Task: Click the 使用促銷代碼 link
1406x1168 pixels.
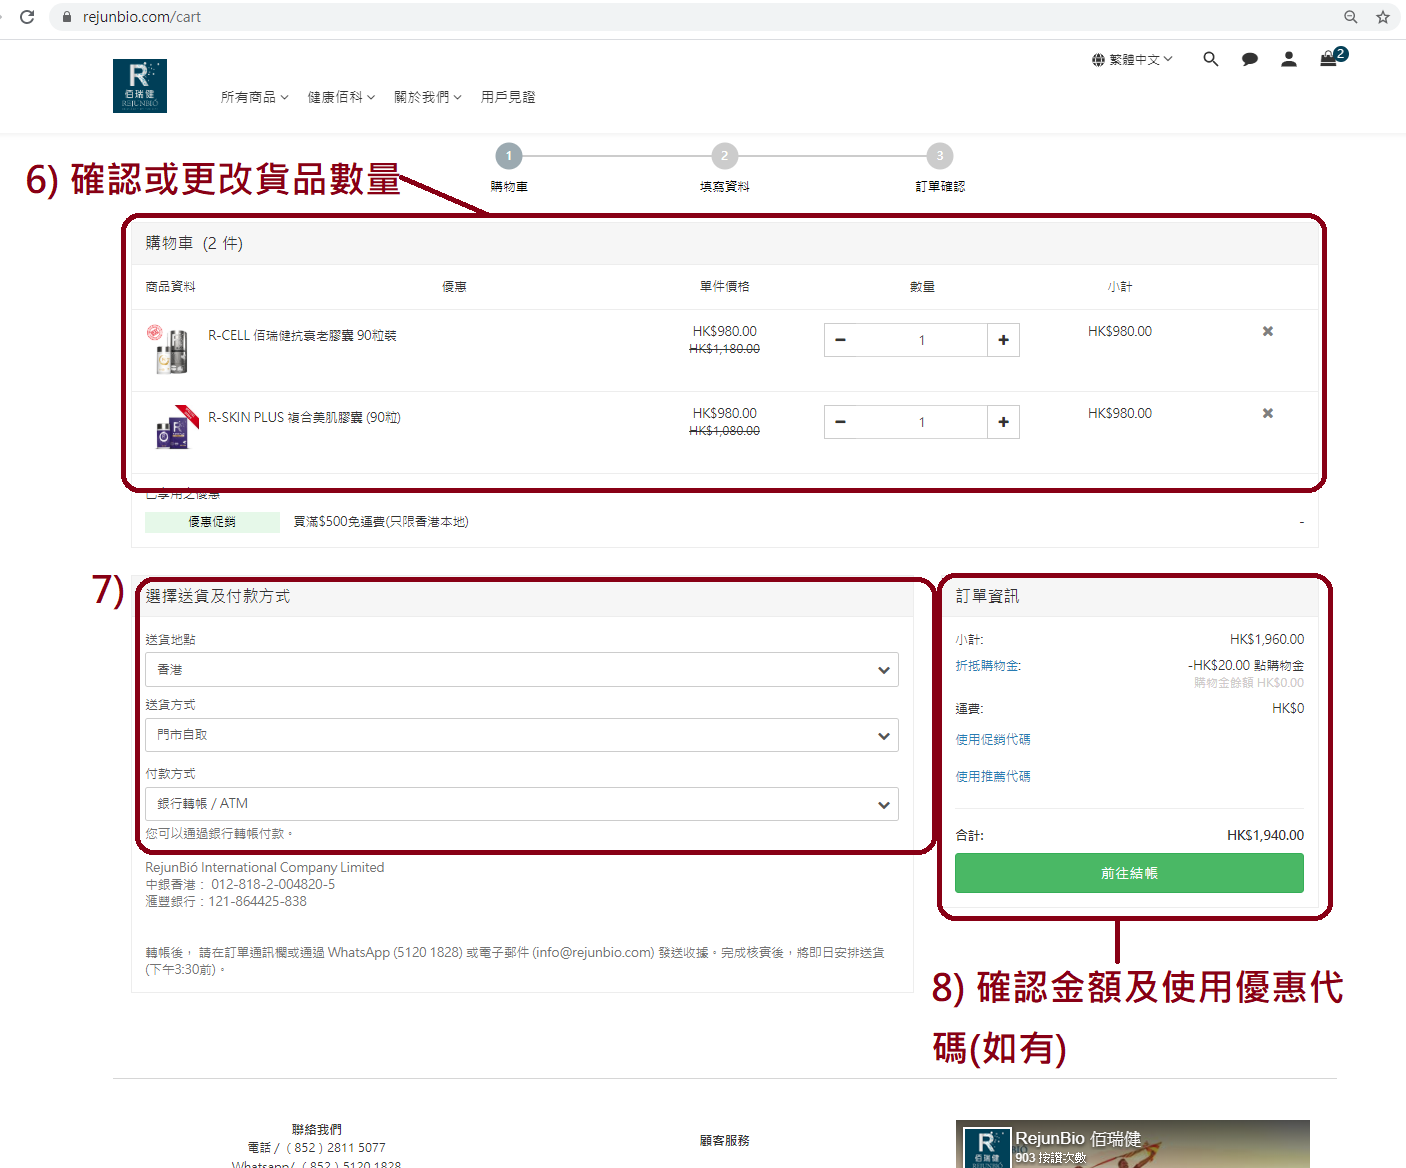Action: (x=992, y=740)
